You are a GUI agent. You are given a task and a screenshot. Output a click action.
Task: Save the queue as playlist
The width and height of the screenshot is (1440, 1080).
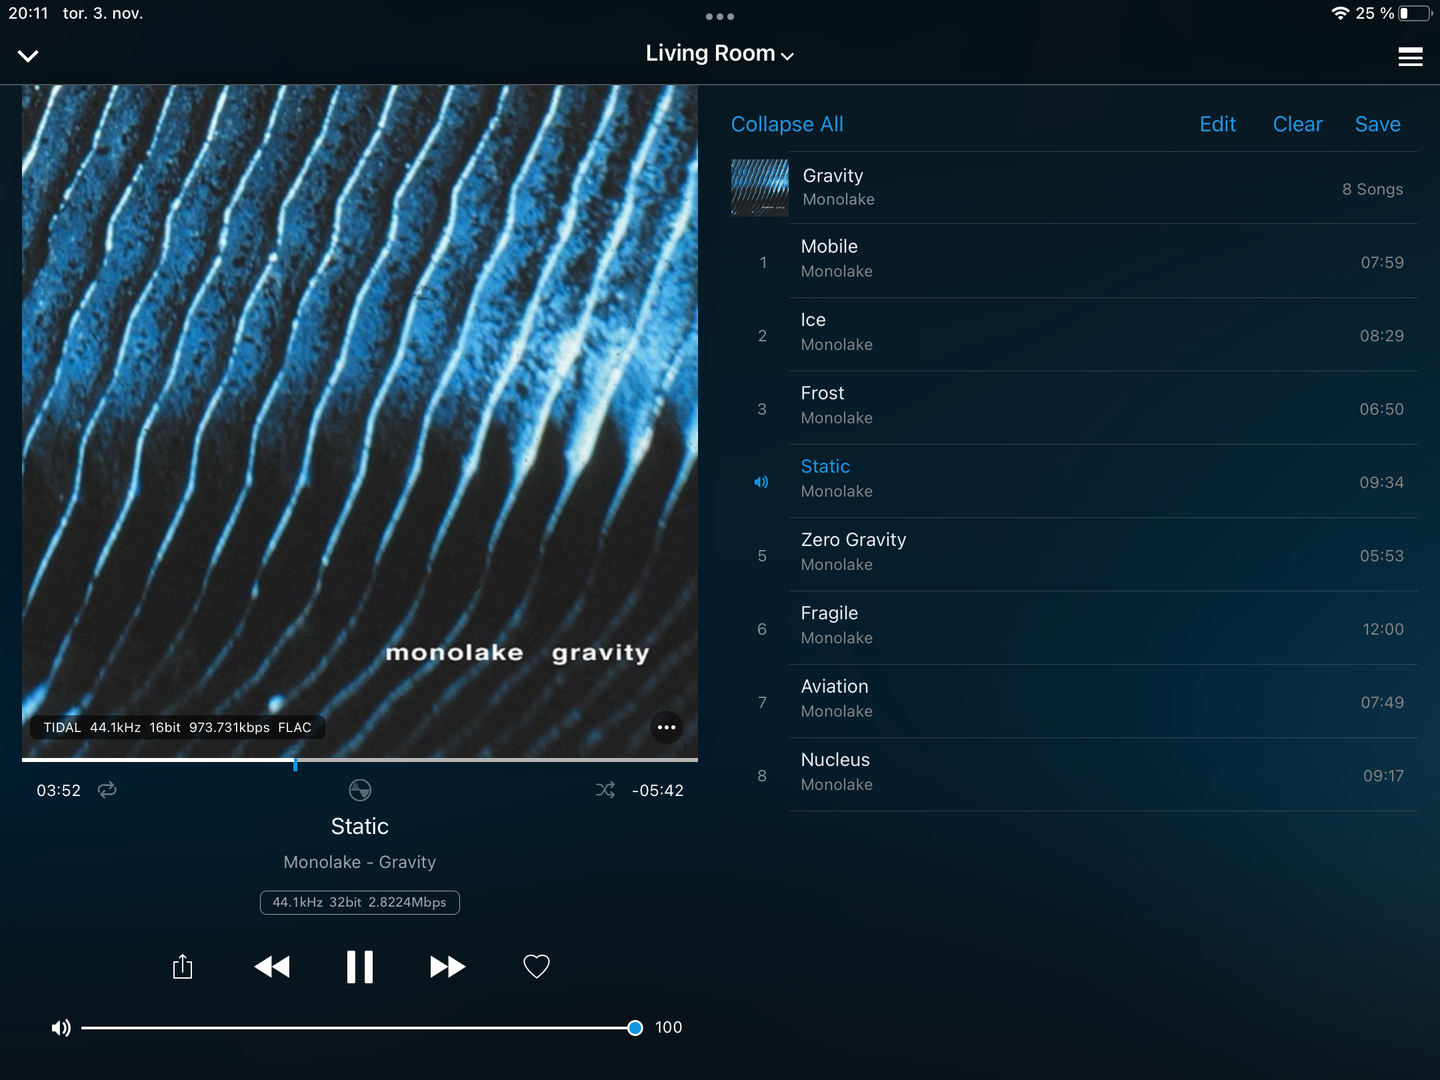click(1377, 124)
